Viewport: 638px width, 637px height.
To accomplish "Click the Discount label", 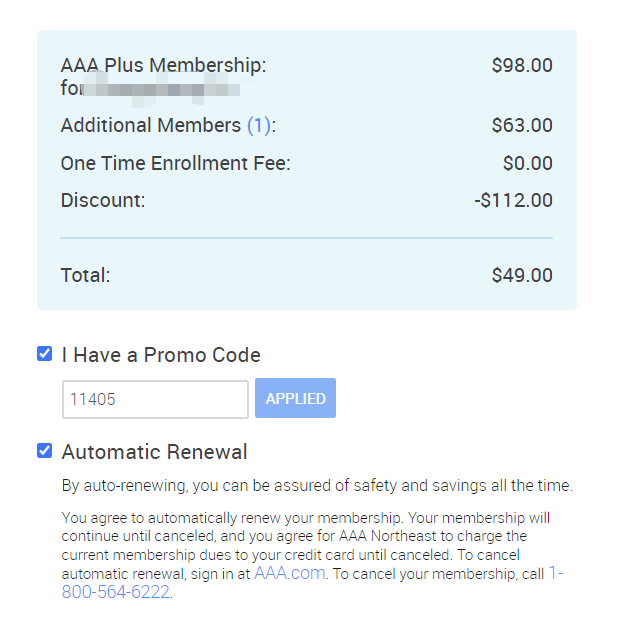I will (103, 200).
